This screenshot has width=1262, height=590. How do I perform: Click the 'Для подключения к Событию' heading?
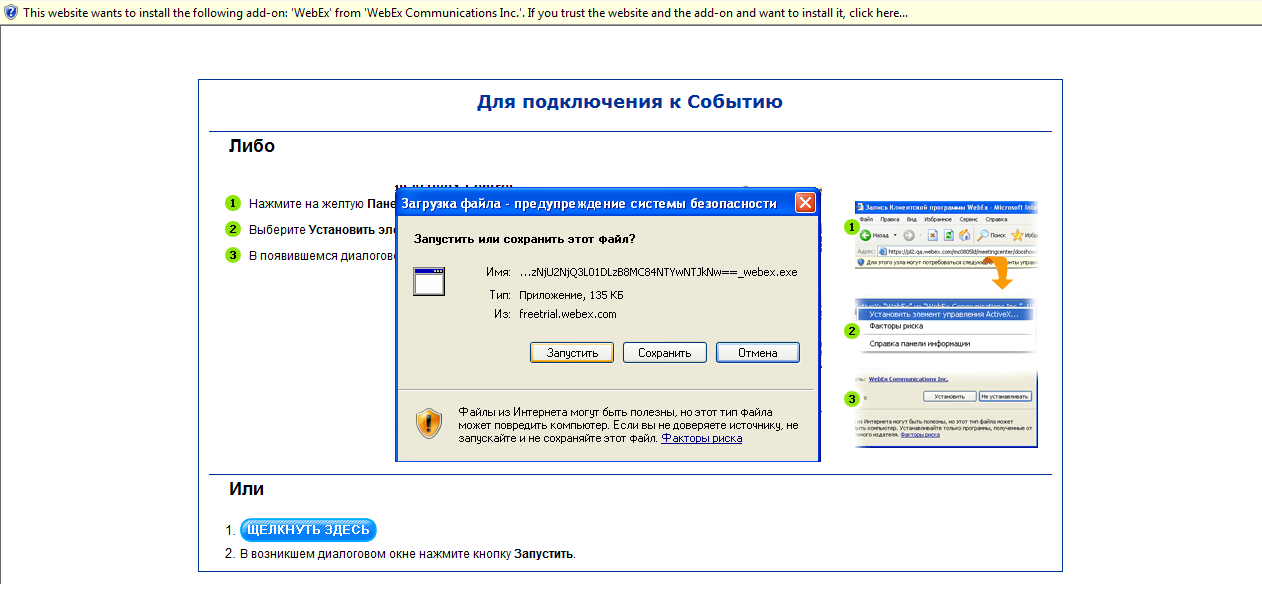(630, 102)
